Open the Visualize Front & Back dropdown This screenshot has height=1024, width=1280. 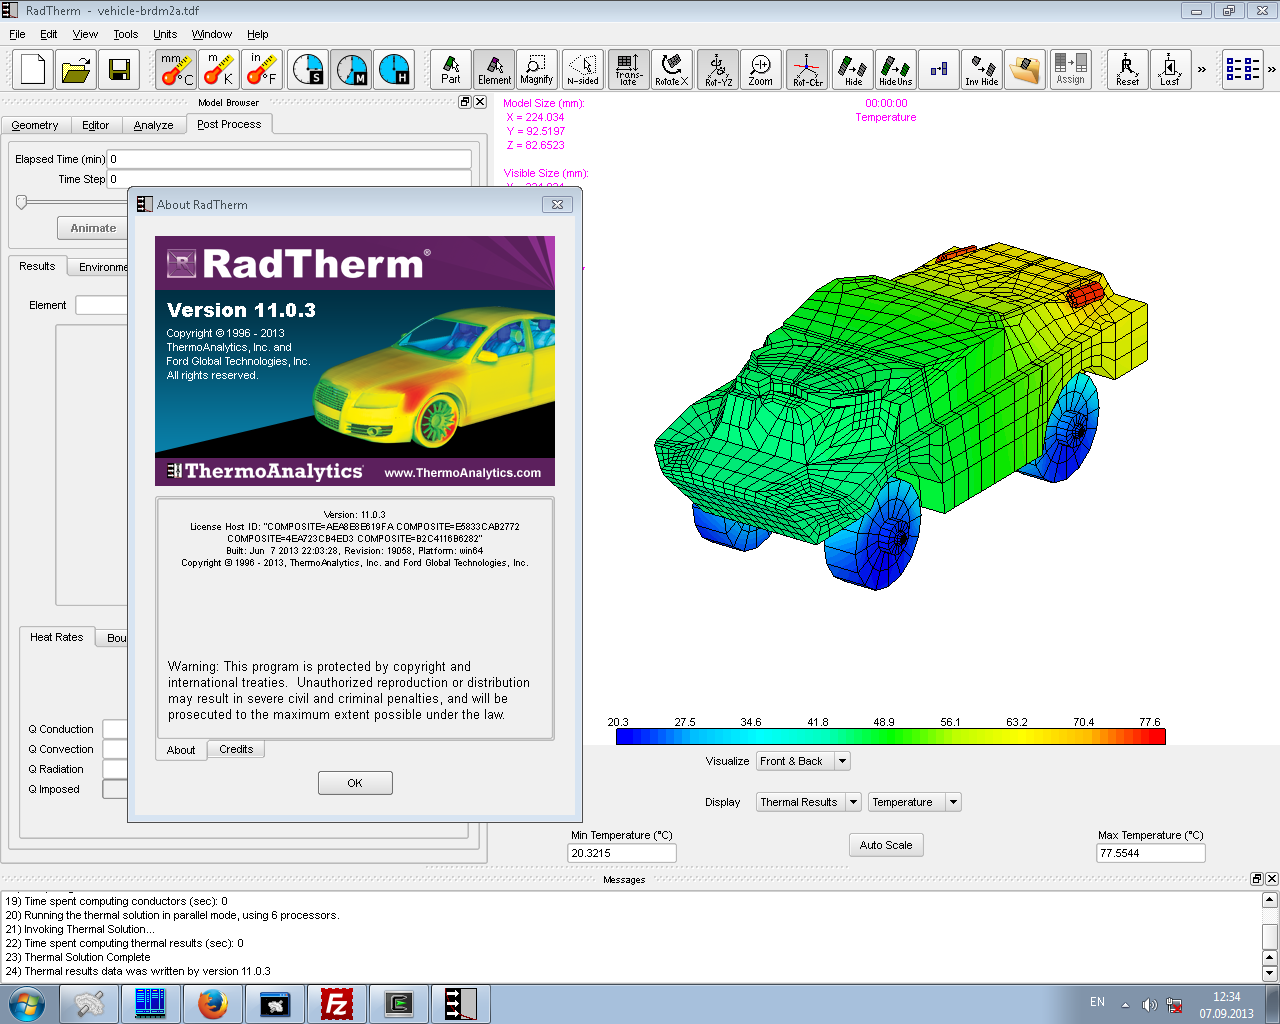pos(803,761)
